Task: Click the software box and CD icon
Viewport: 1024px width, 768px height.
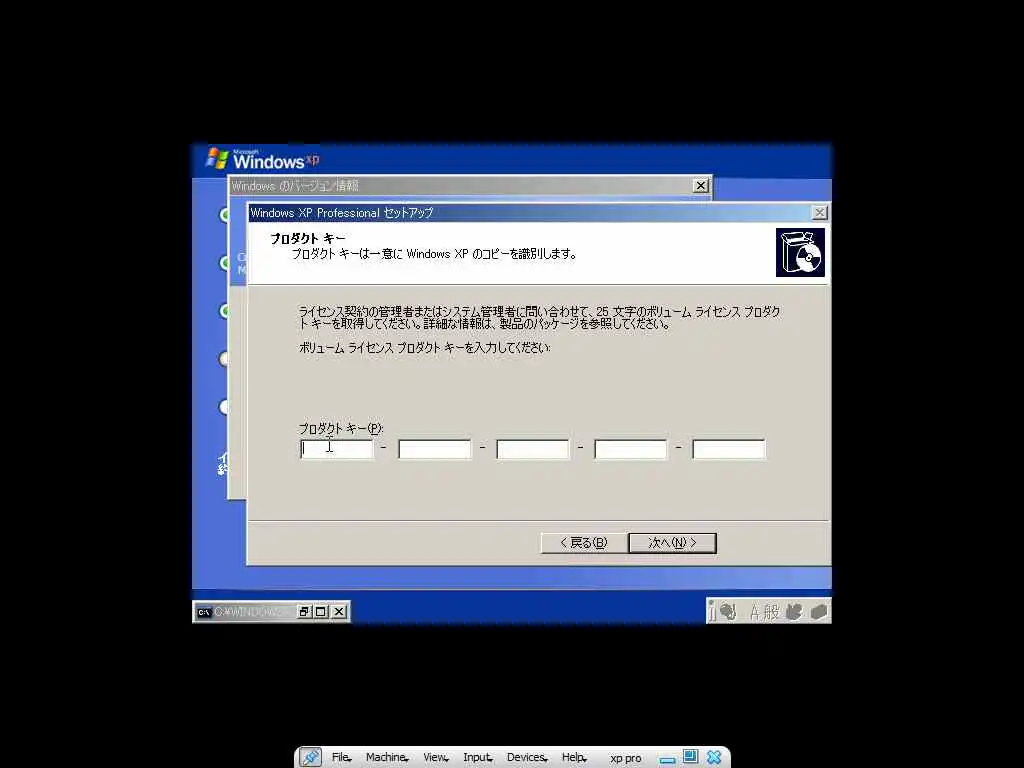Action: coord(800,252)
